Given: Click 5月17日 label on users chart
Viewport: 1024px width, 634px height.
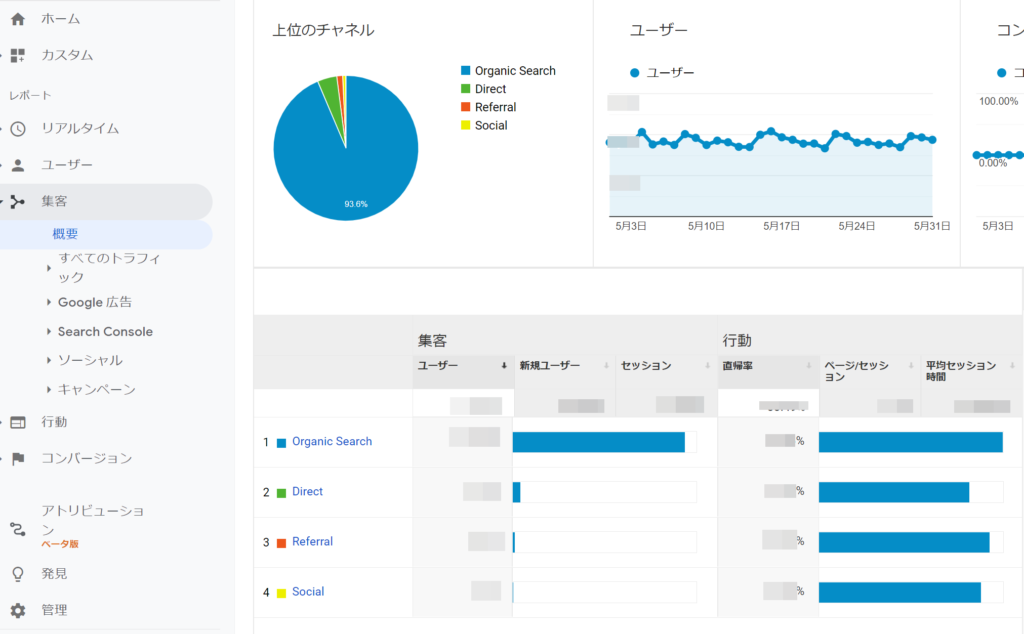Looking at the screenshot, I should (781, 226).
